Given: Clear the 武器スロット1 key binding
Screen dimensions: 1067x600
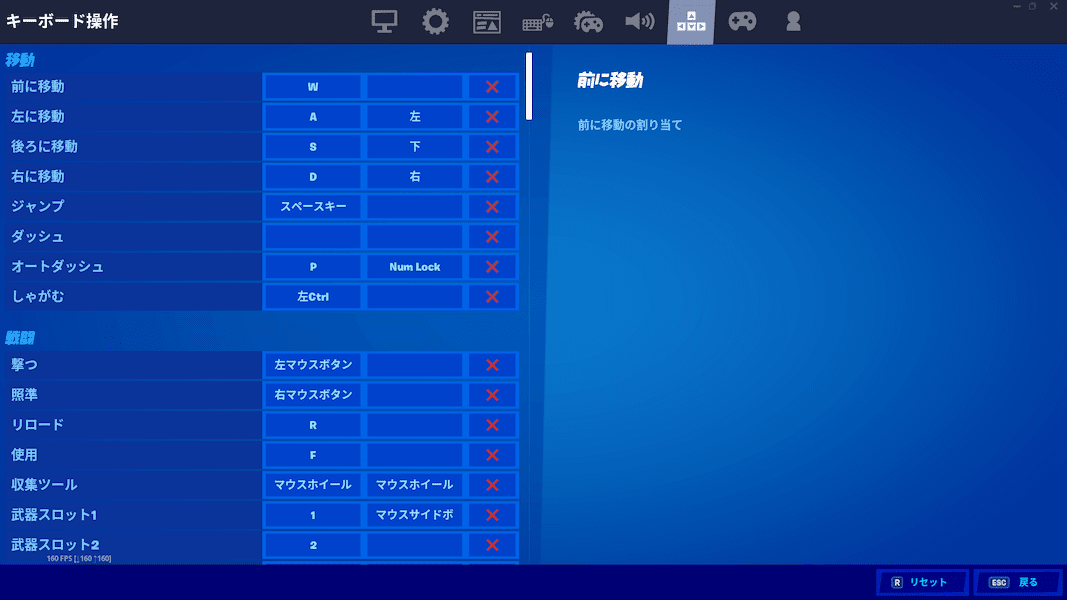Looking at the screenshot, I should [x=493, y=515].
